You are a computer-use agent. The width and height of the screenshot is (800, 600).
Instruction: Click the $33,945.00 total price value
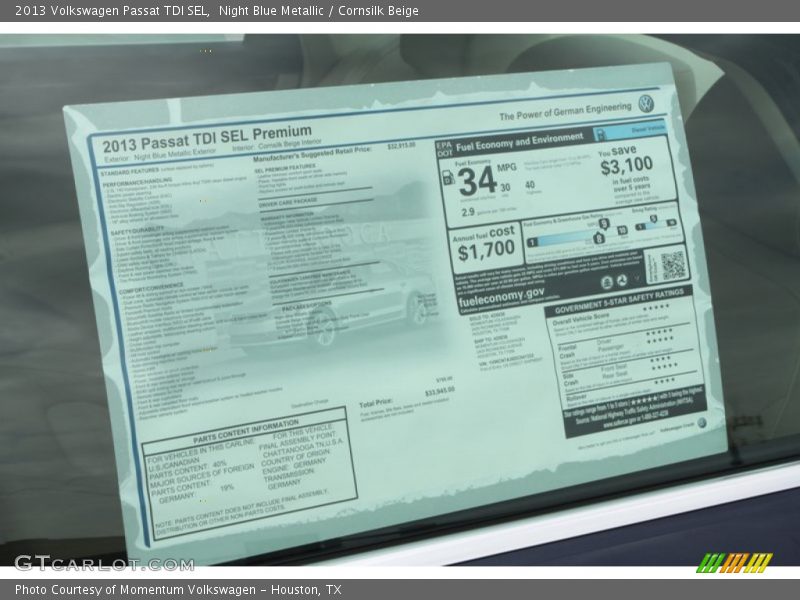[439, 391]
